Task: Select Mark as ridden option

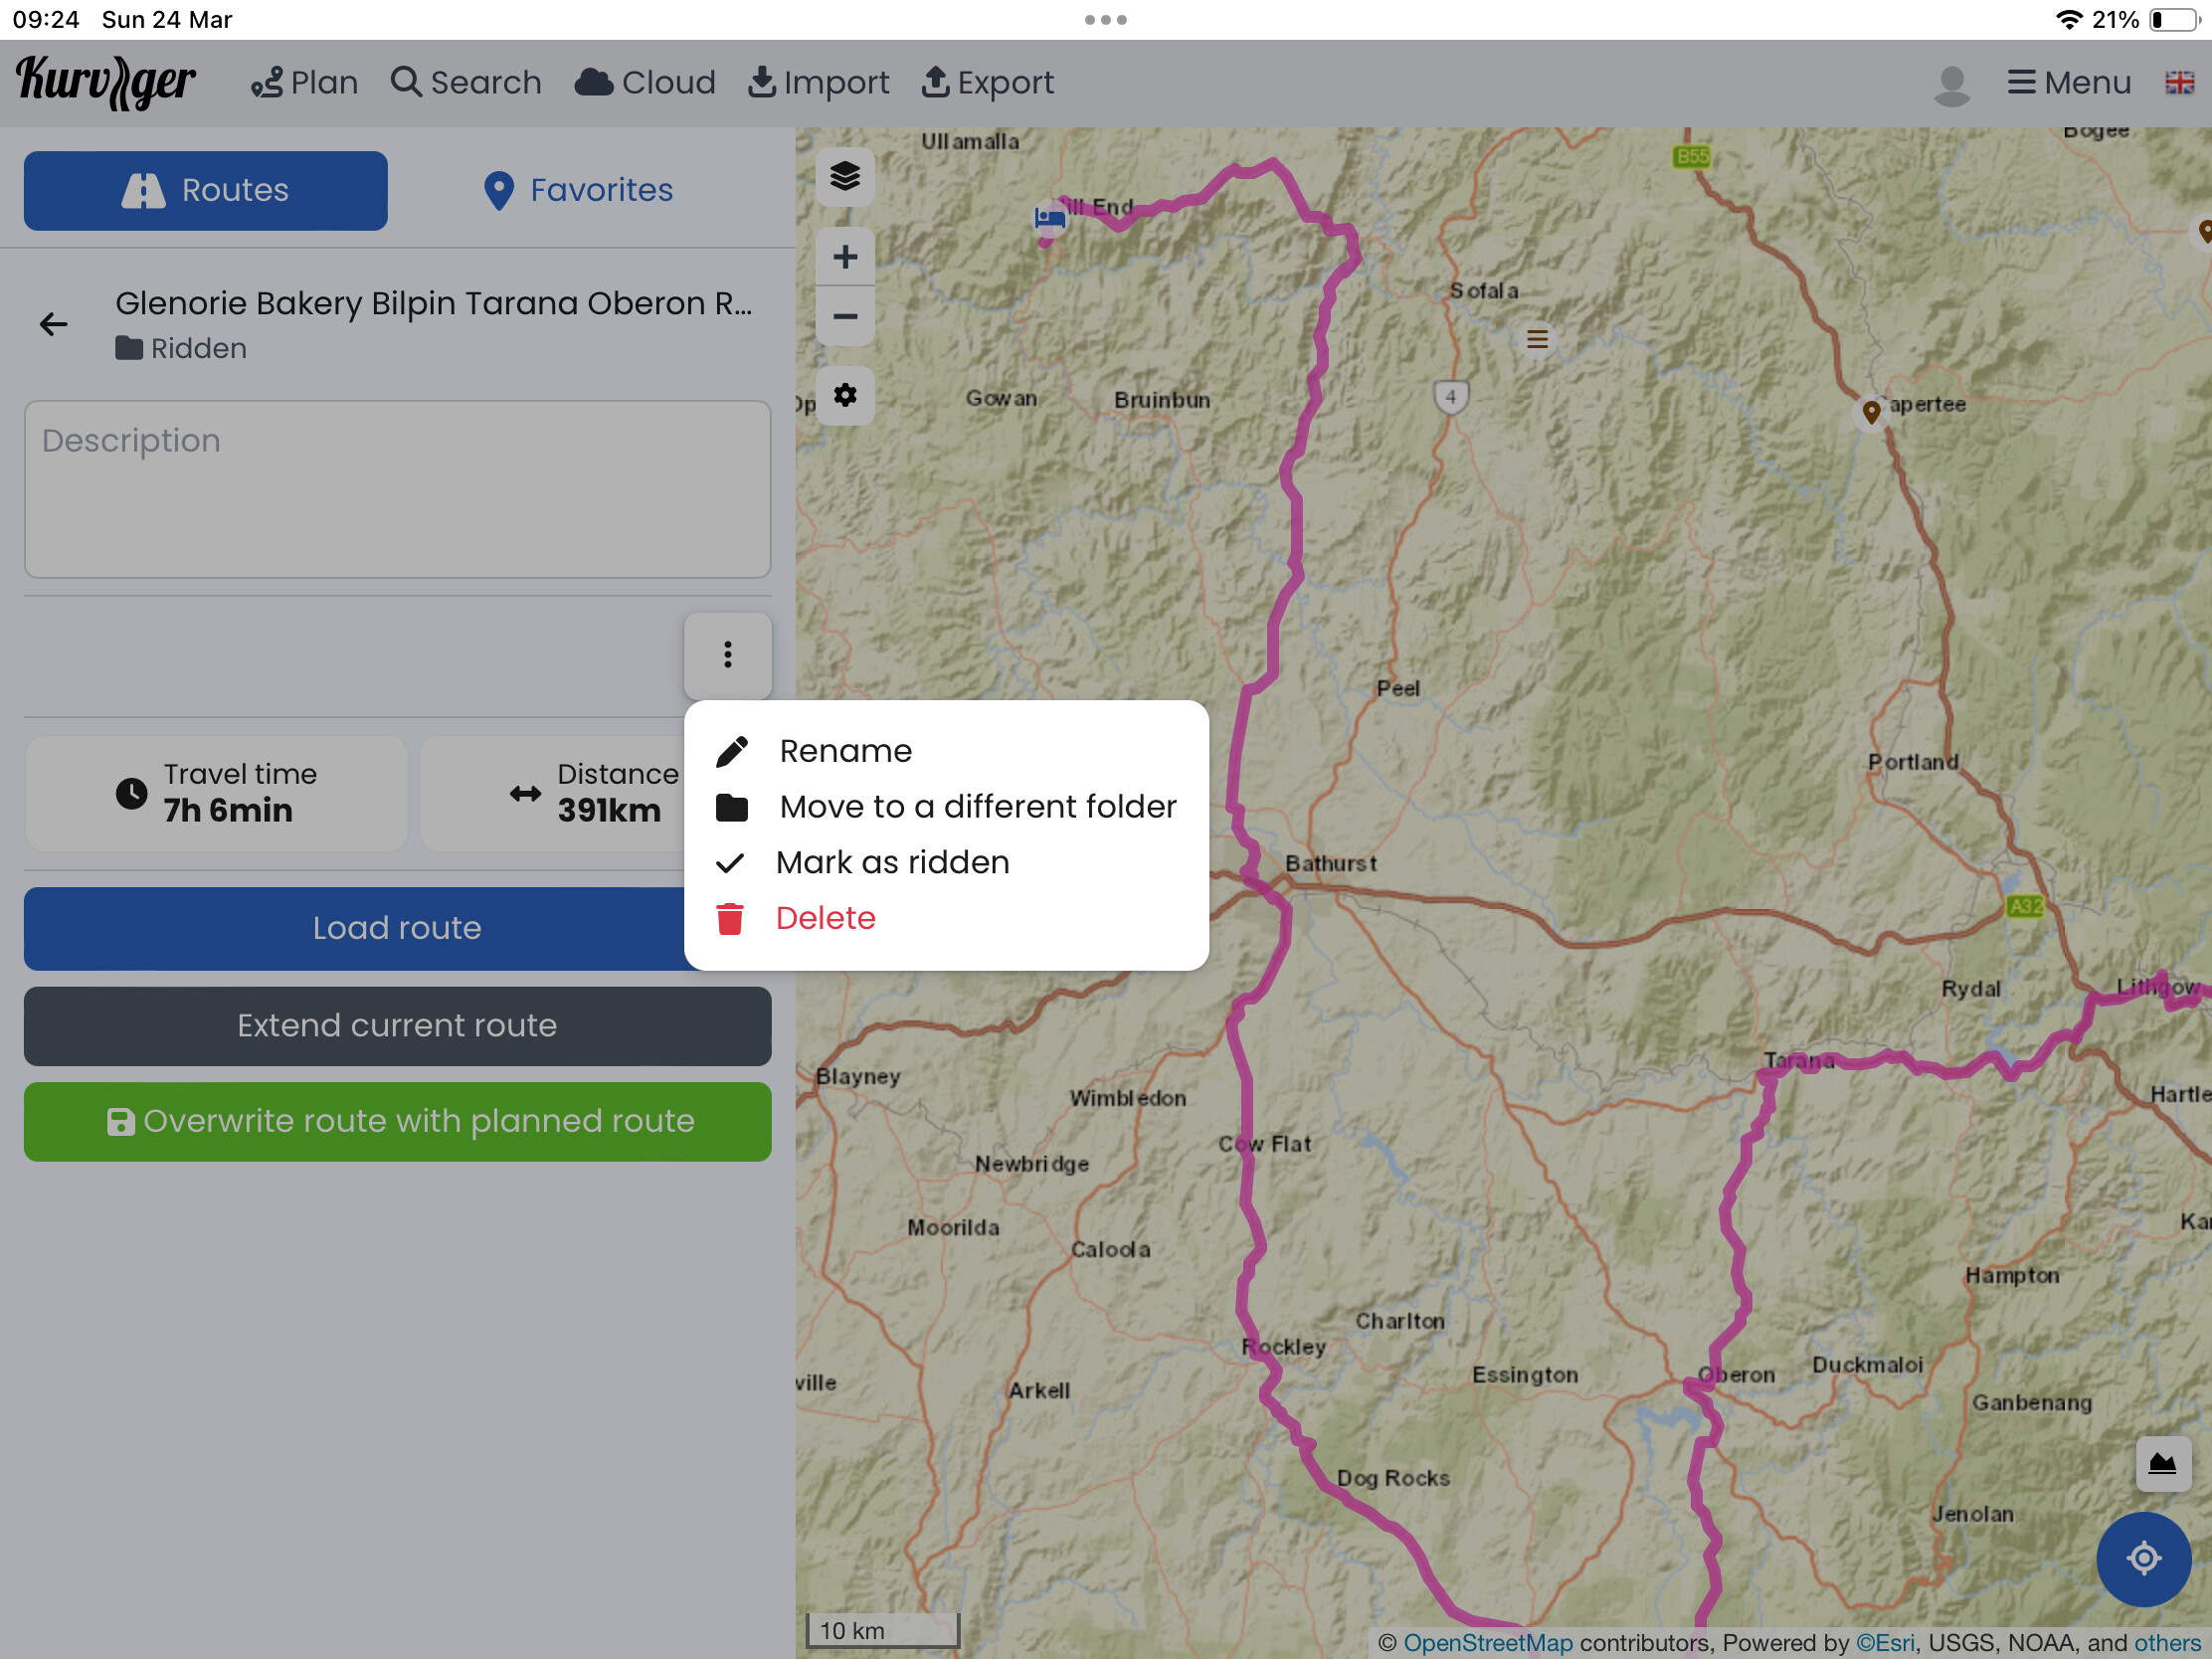Action: (x=892, y=862)
